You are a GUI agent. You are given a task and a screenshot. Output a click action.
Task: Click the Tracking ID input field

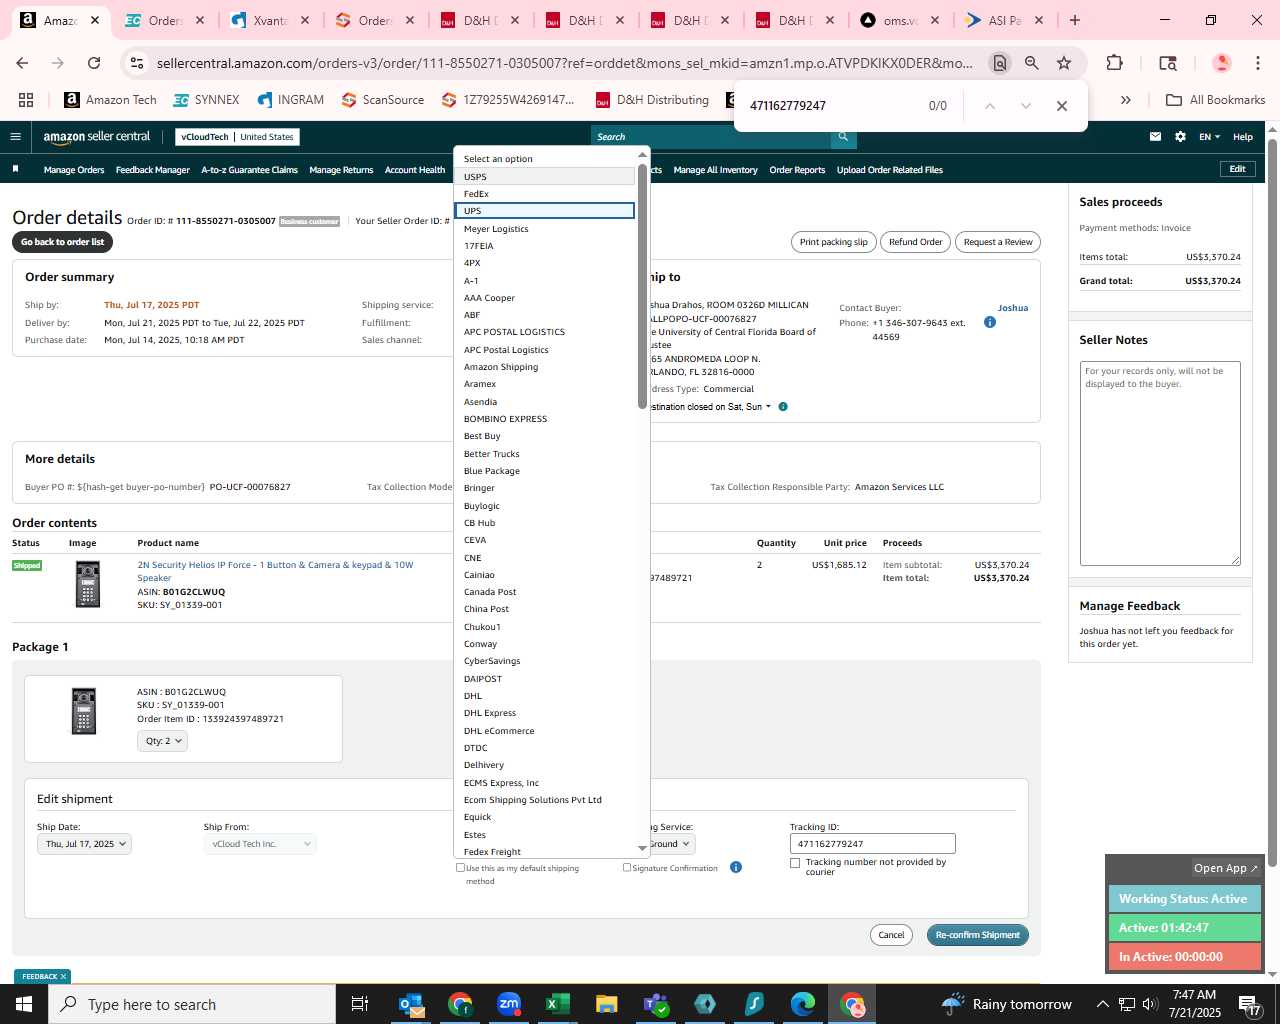click(872, 844)
